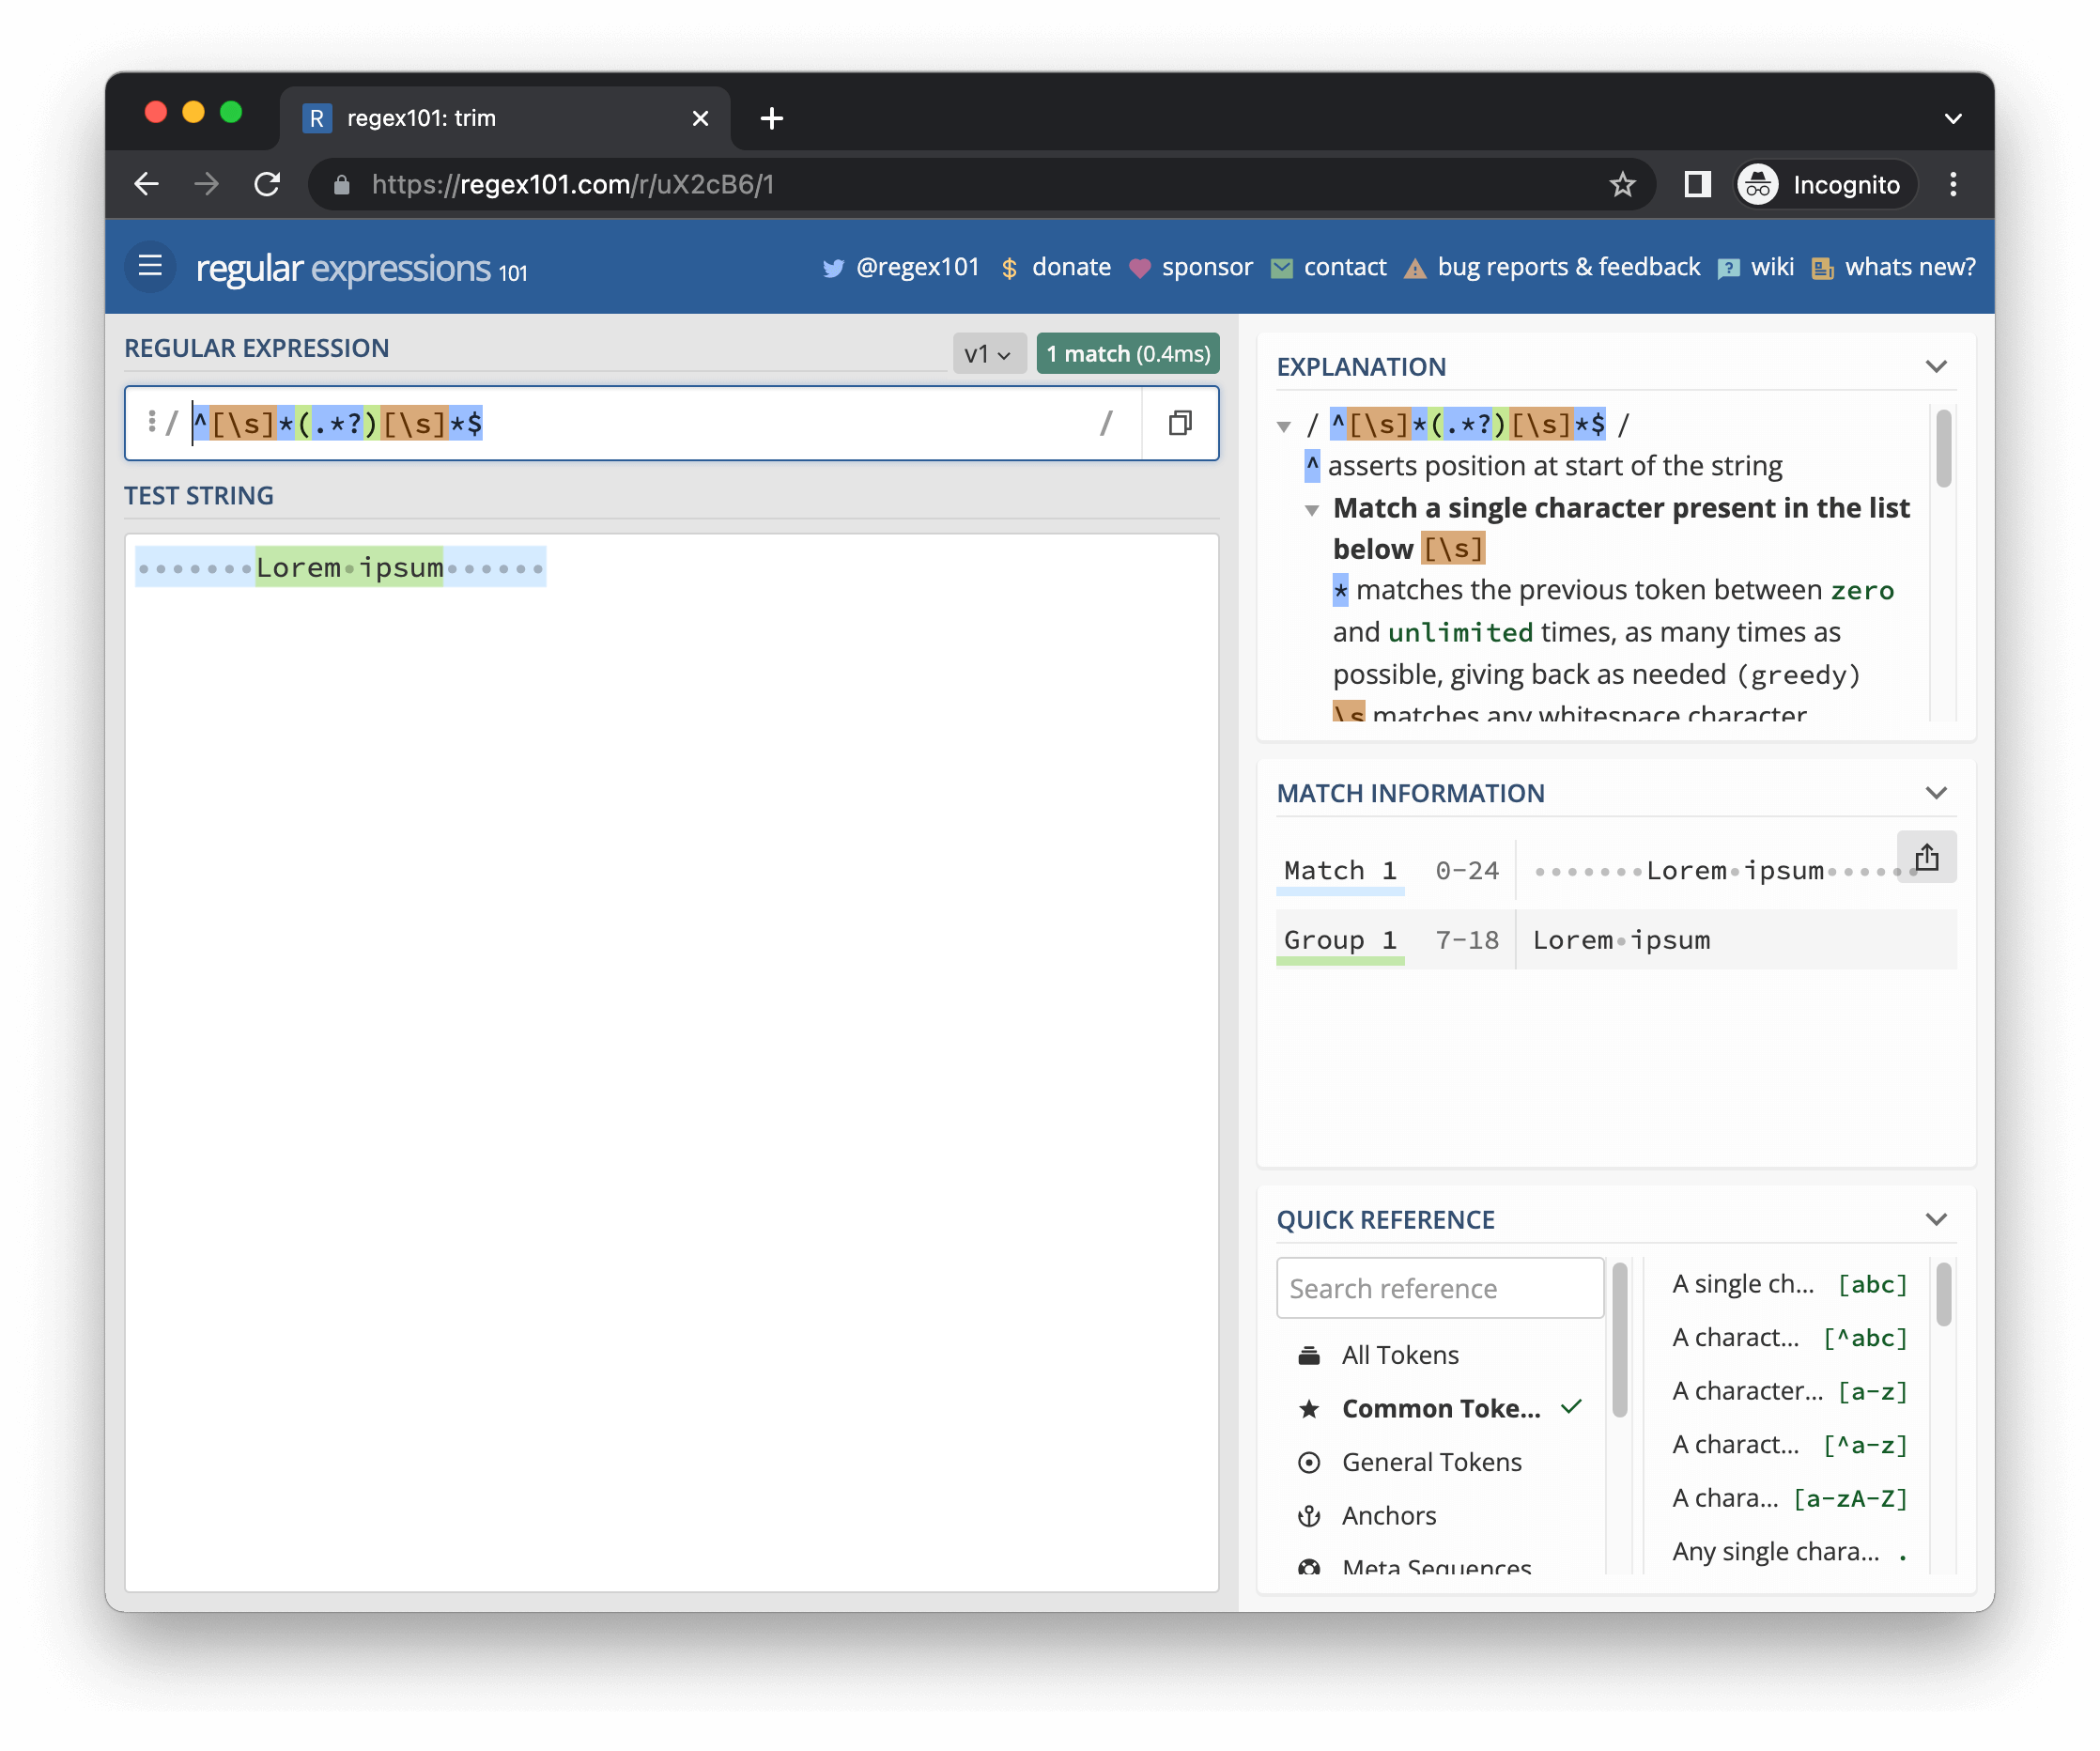
Task: Copy regex to clipboard icon
Action: click(1180, 423)
